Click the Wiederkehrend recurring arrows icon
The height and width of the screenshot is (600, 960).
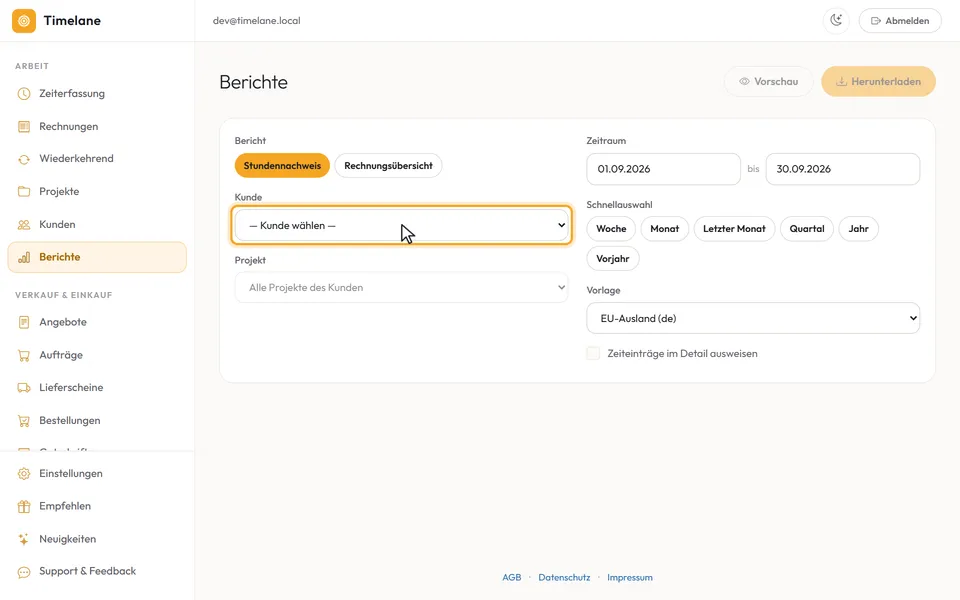[24, 159]
